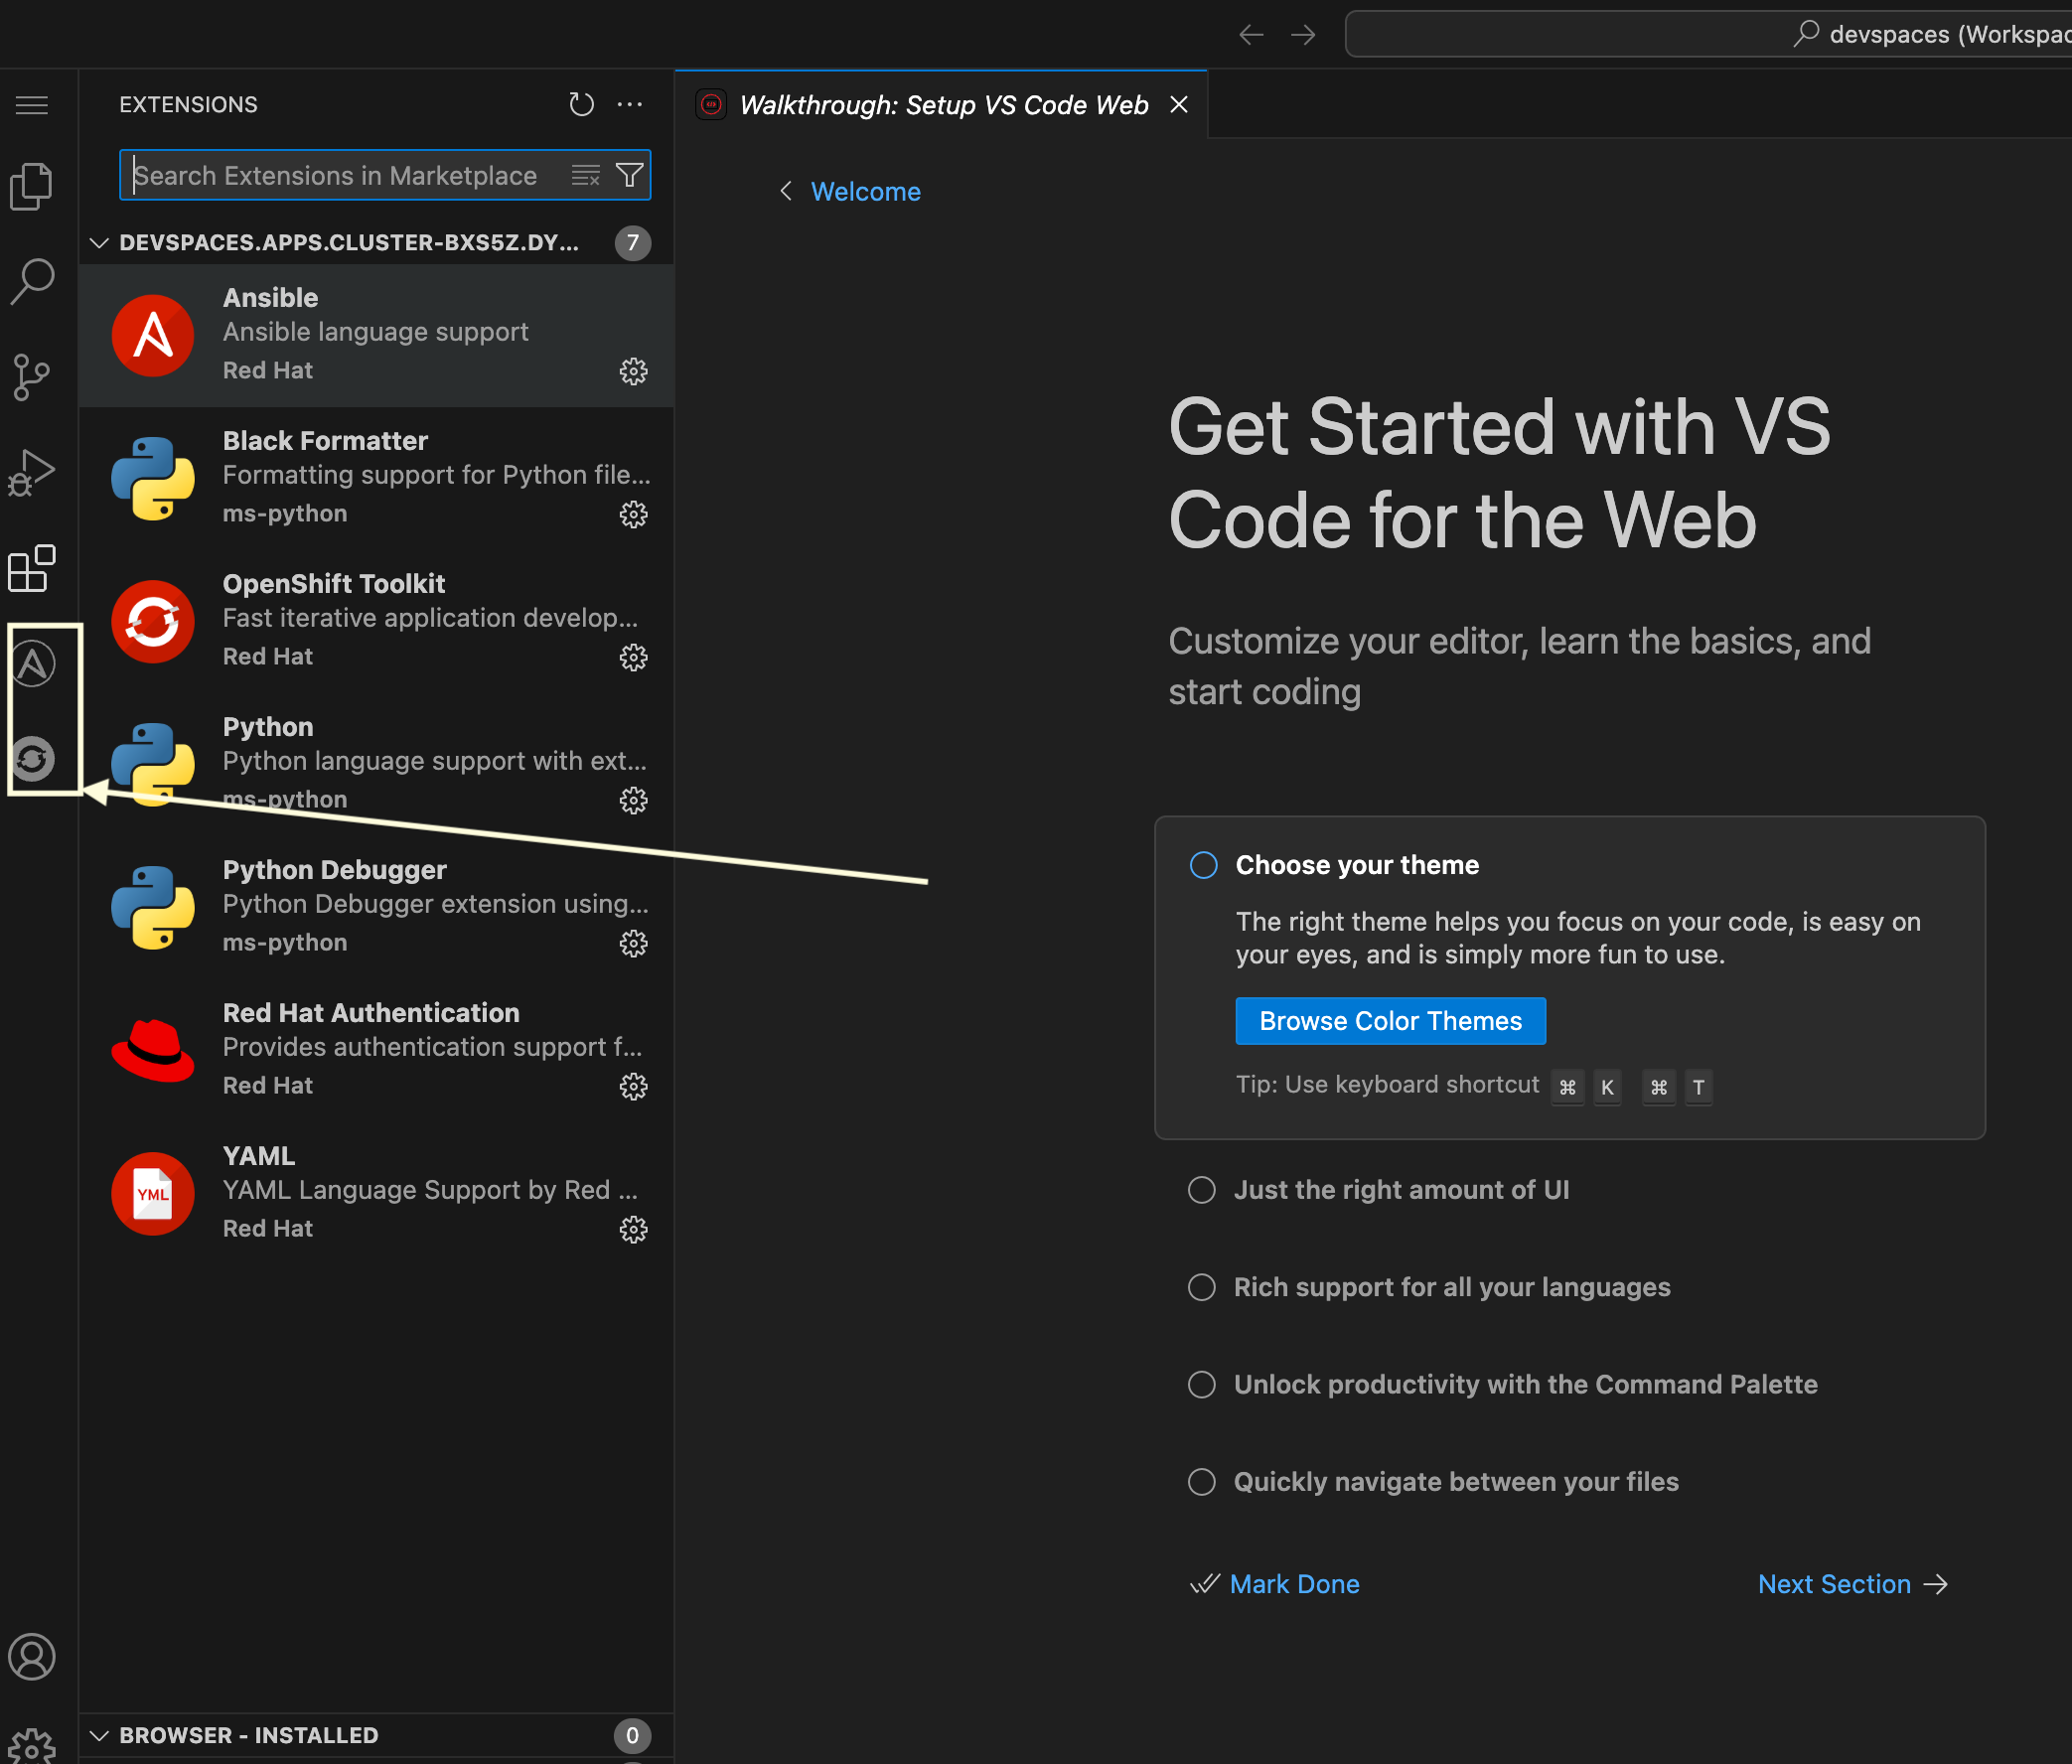Open the More Actions menu in Extensions panel

point(630,104)
